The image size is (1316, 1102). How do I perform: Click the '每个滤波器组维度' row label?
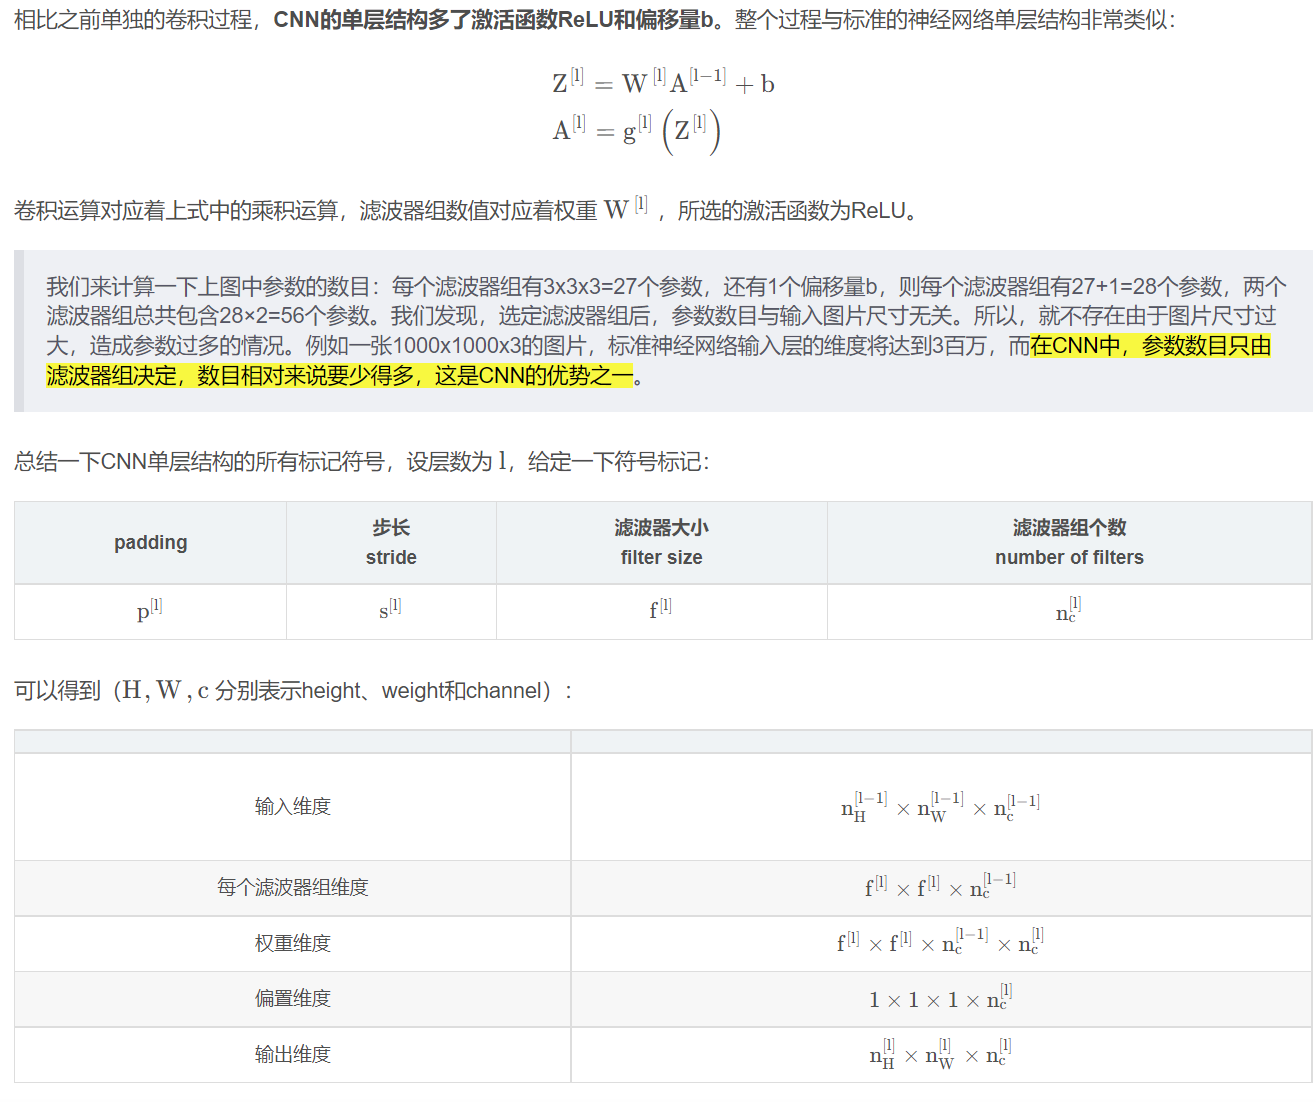pos(292,887)
